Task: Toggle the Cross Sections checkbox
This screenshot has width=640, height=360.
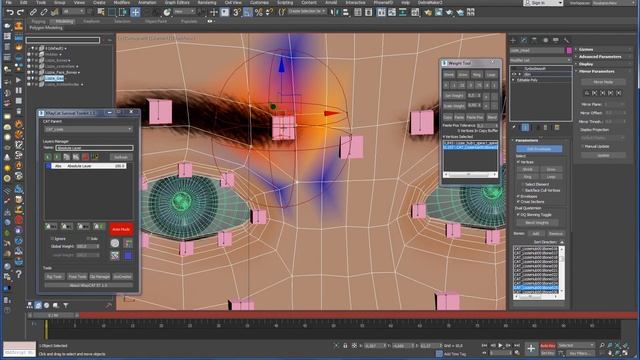Action: click(518, 202)
